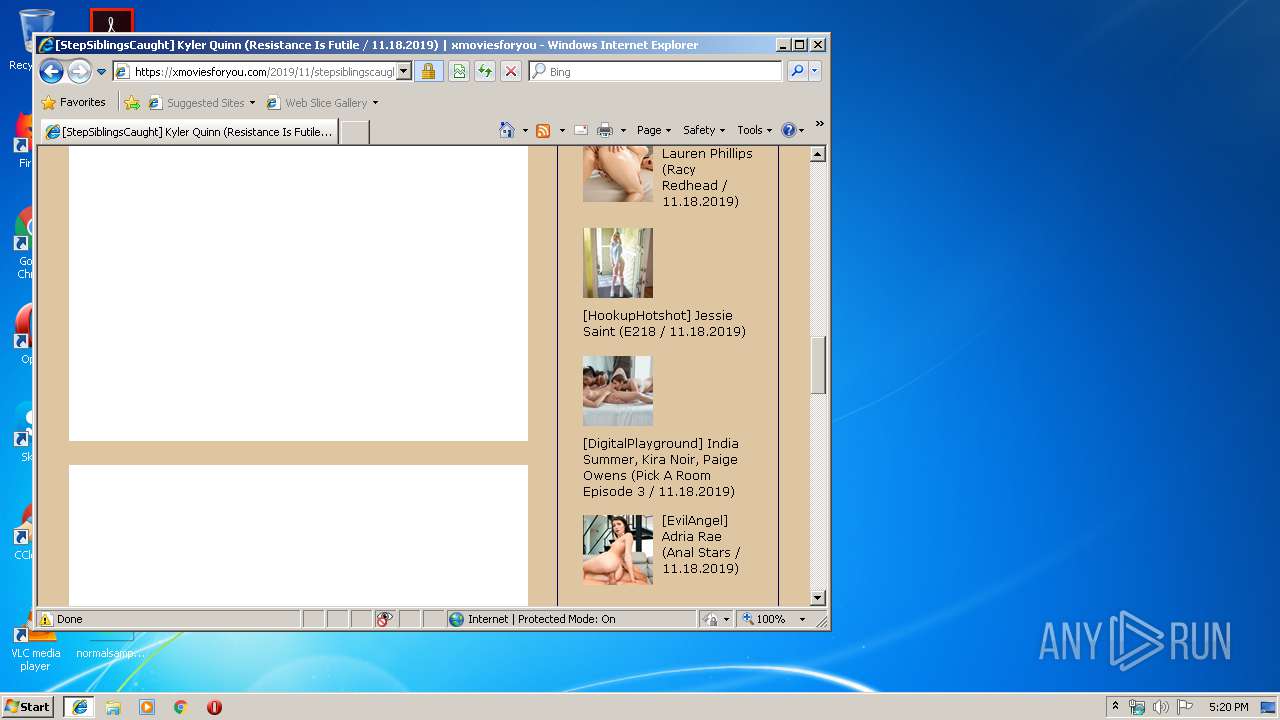Open the Tools menu
The image size is (1280, 720).
pyautogui.click(x=755, y=130)
